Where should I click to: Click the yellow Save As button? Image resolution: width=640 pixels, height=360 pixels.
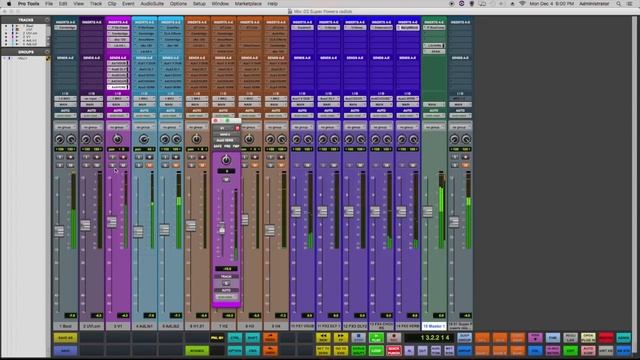[65, 338]
